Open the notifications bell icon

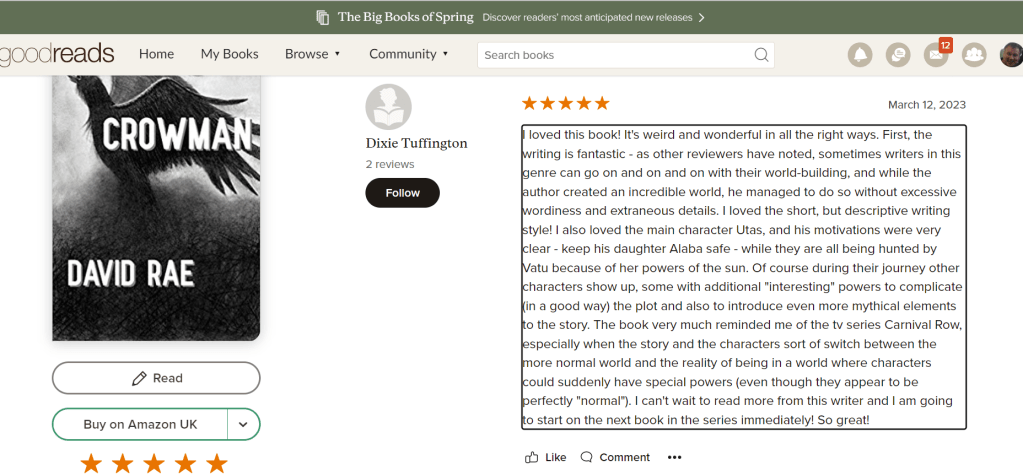pyautogui.click(x=860, y=55)
